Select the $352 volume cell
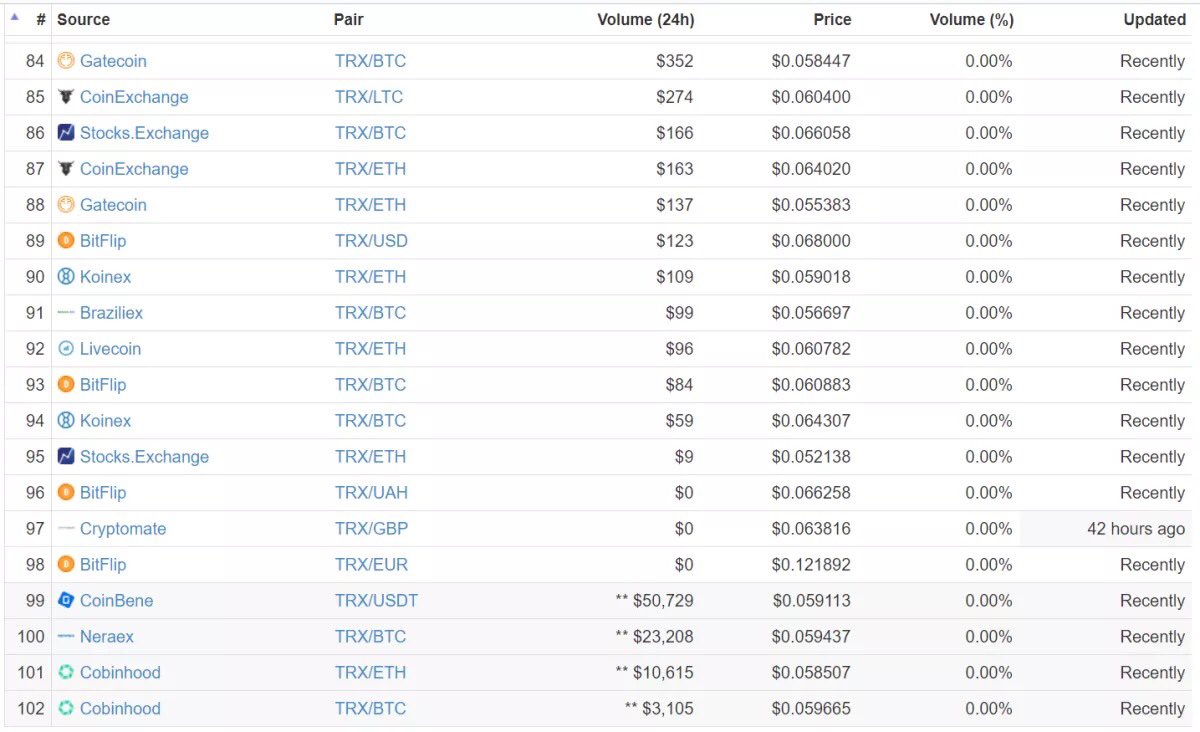Viewport: 1200px width, 732px height. click(674, 61)
